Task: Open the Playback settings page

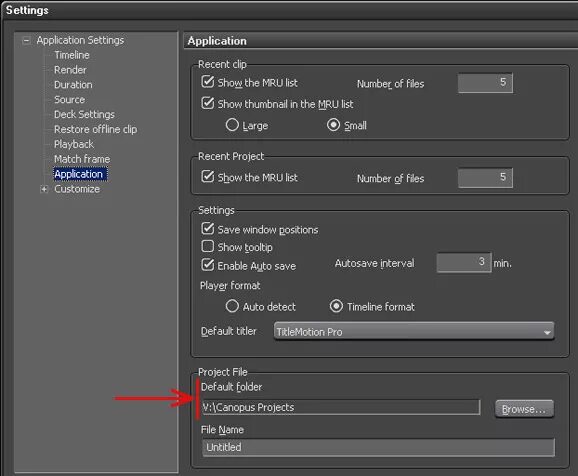Action: [74, 144]
